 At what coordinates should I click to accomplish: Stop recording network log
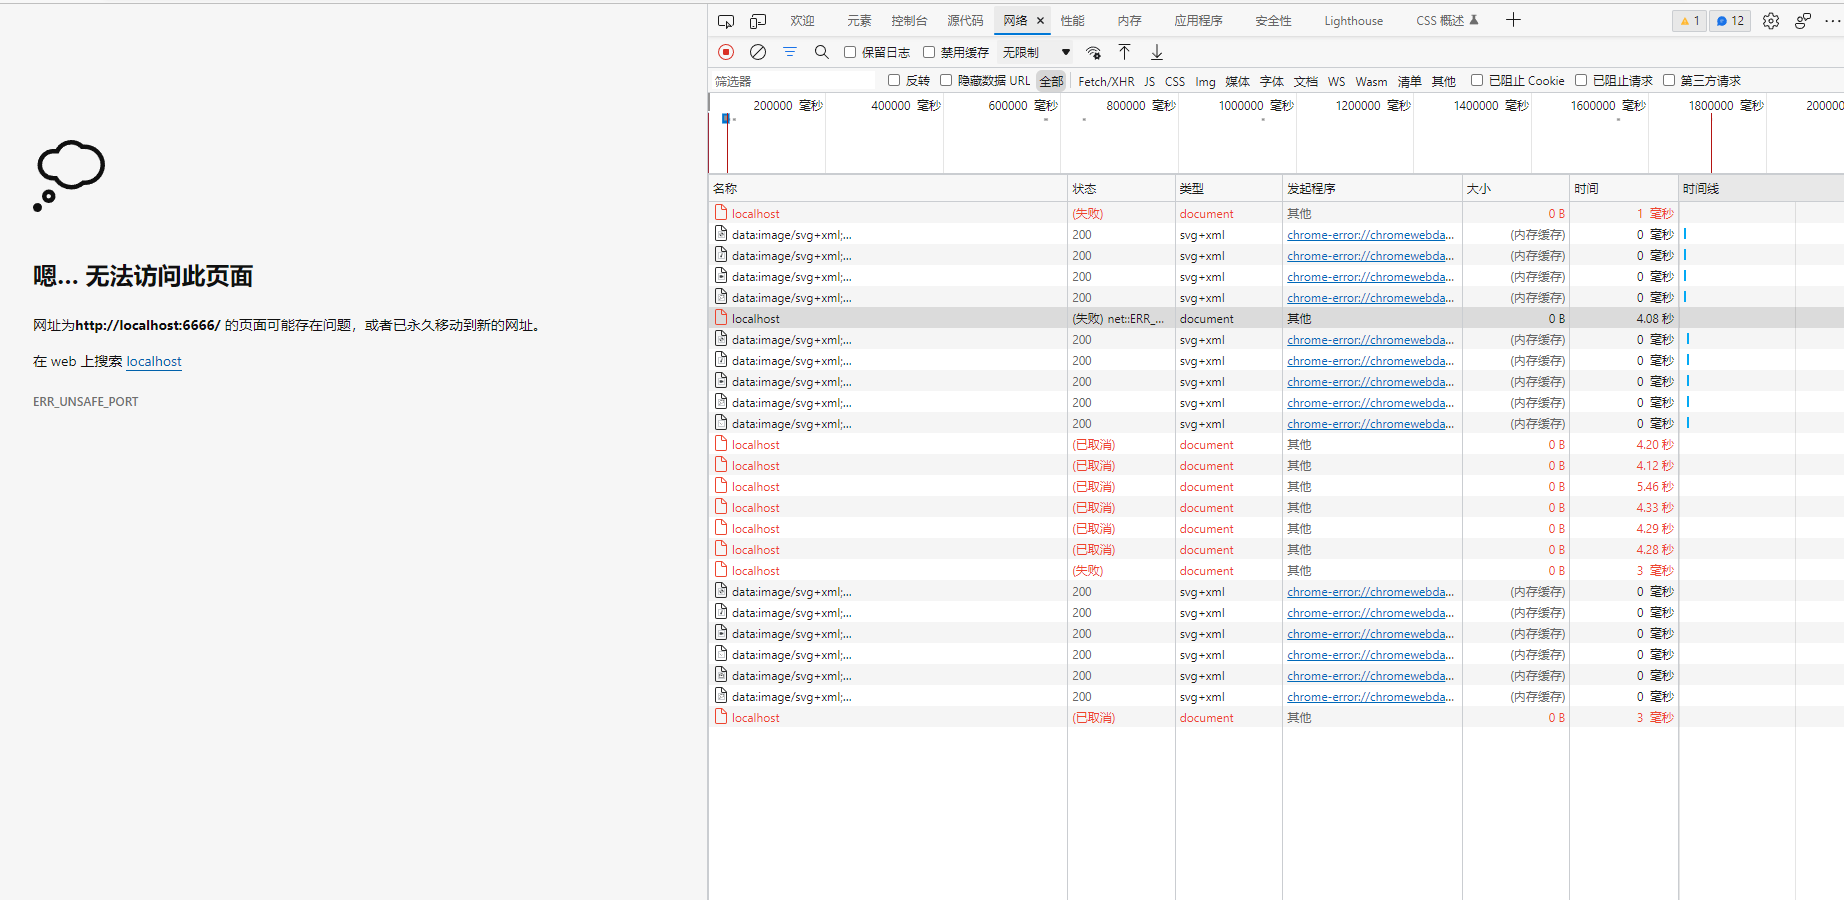pos(725,52)
